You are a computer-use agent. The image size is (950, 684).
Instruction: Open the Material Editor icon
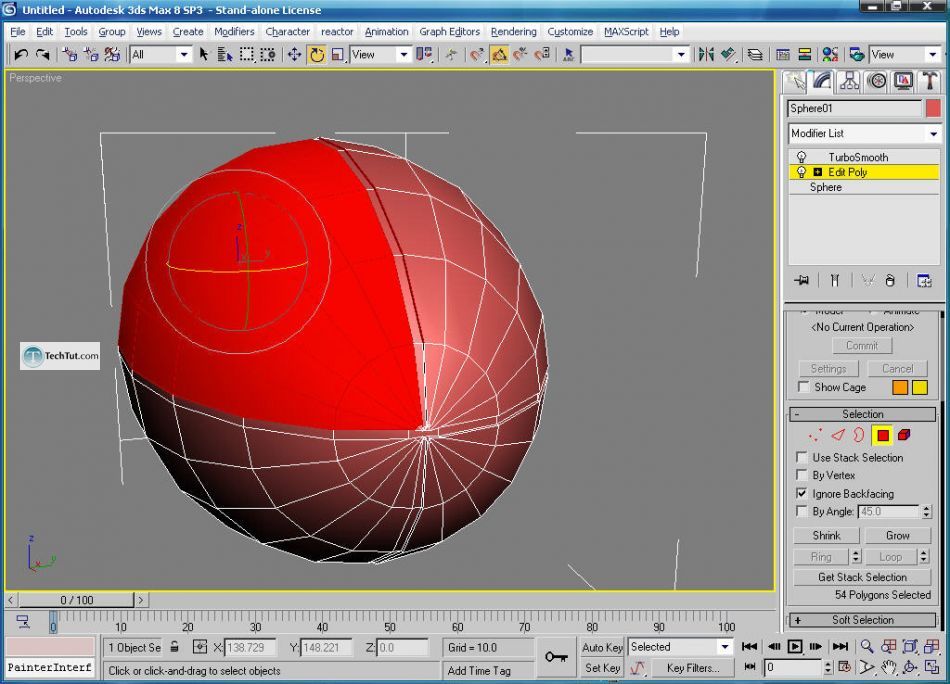pos(830,55)
